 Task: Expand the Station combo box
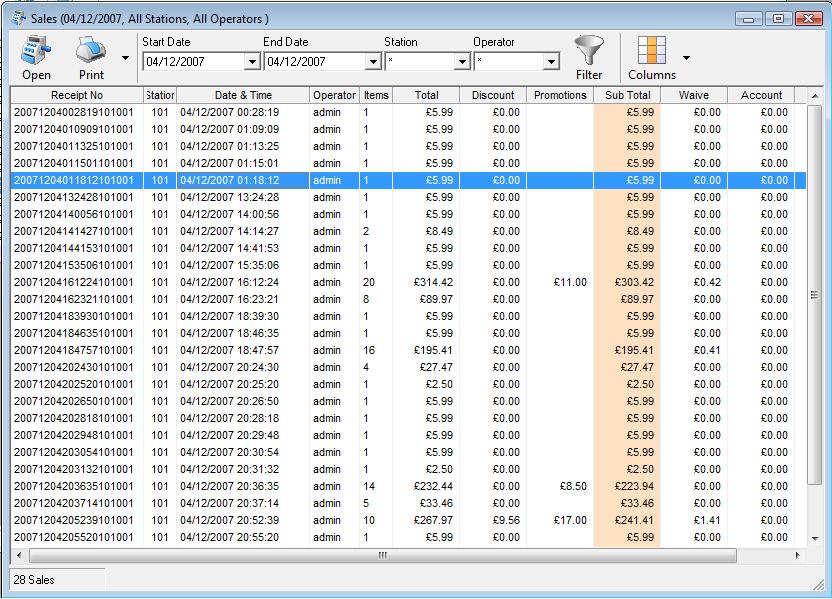[461, 62]
